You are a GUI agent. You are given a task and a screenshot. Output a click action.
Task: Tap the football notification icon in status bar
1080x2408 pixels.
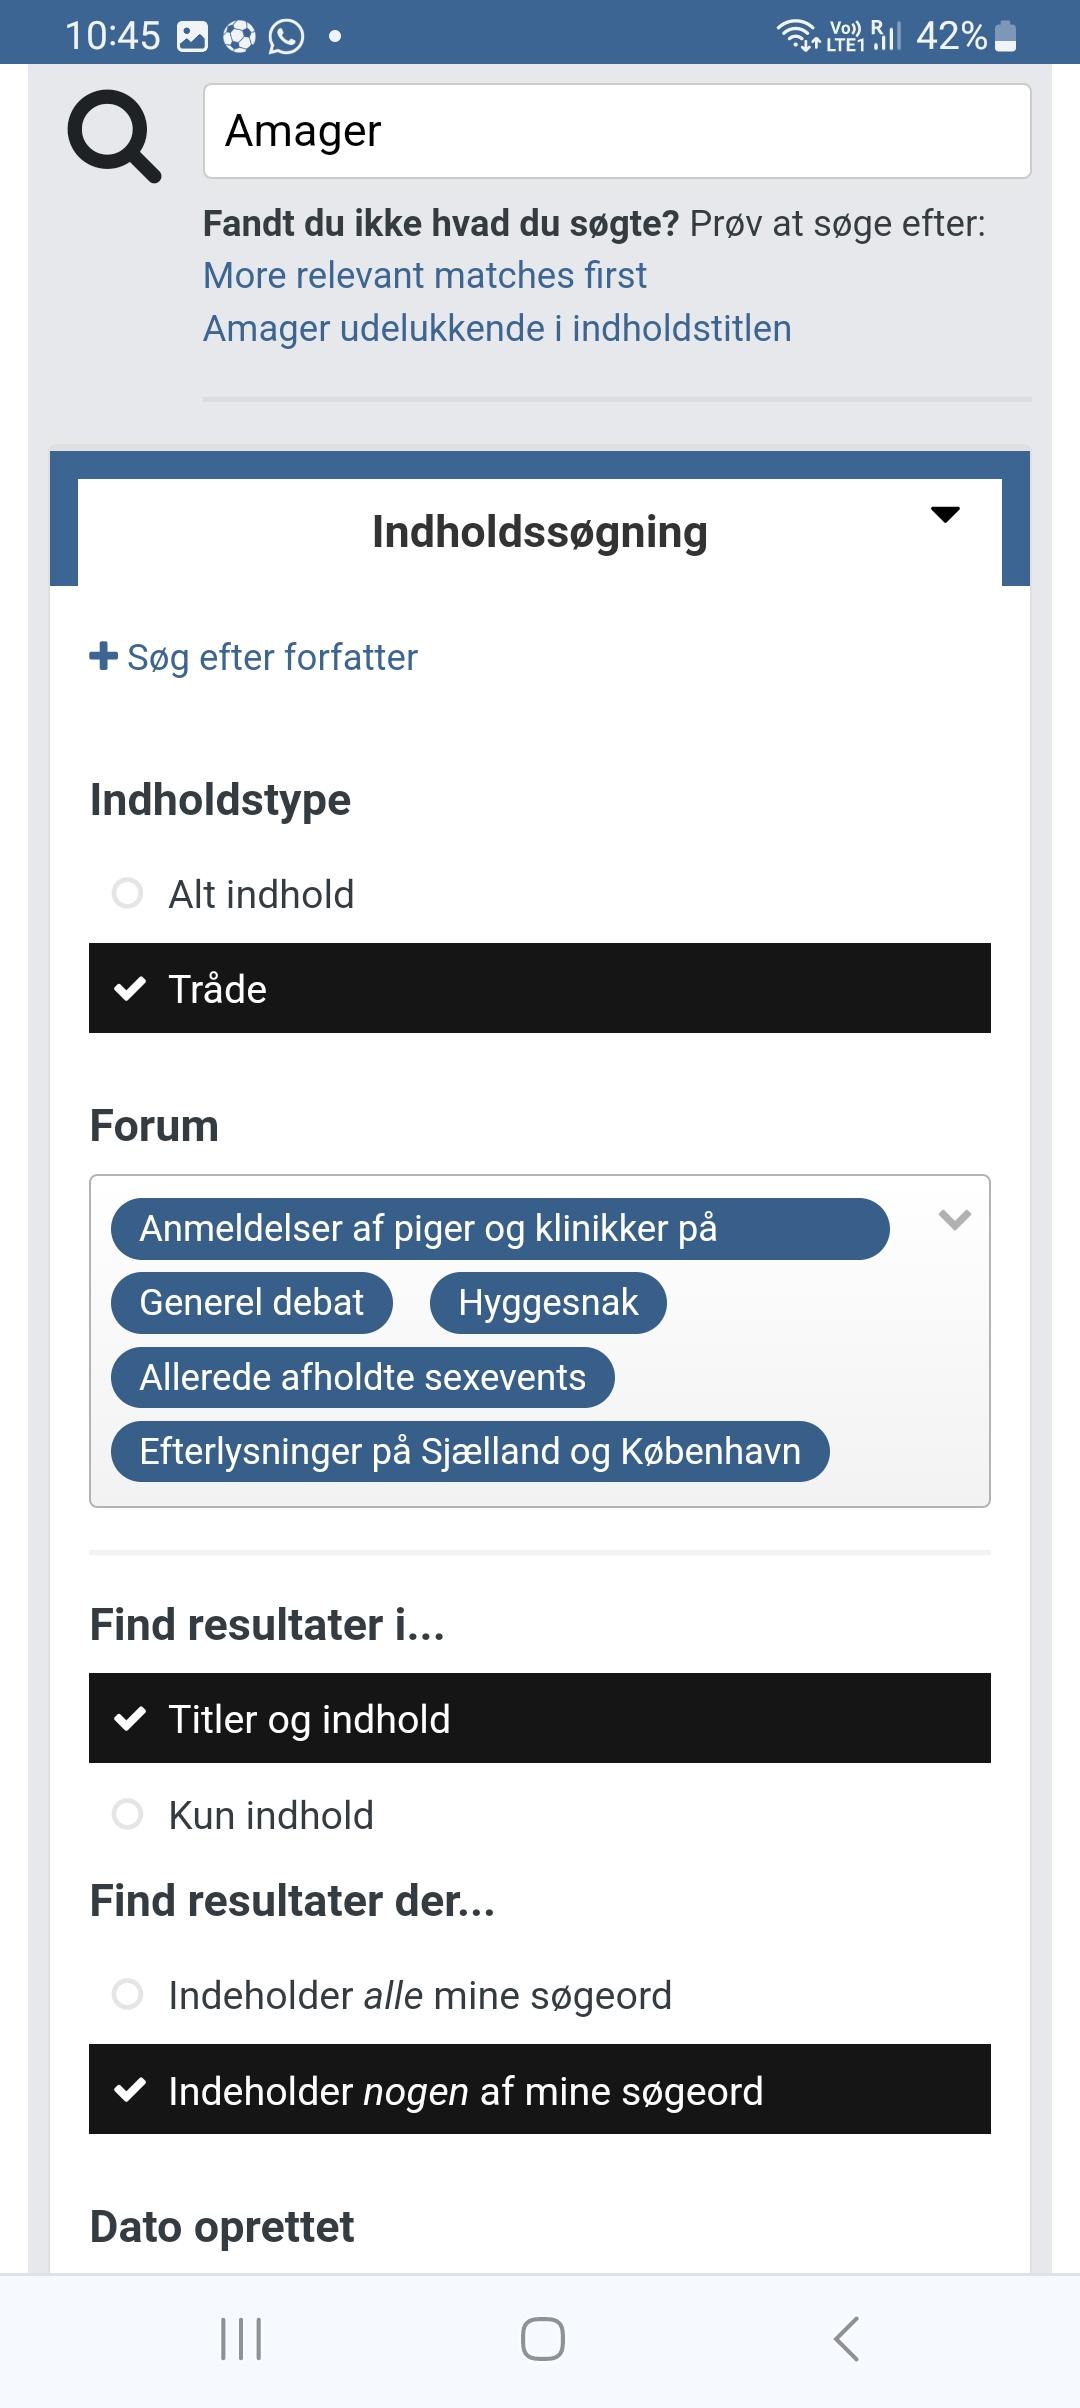(239, 37)
